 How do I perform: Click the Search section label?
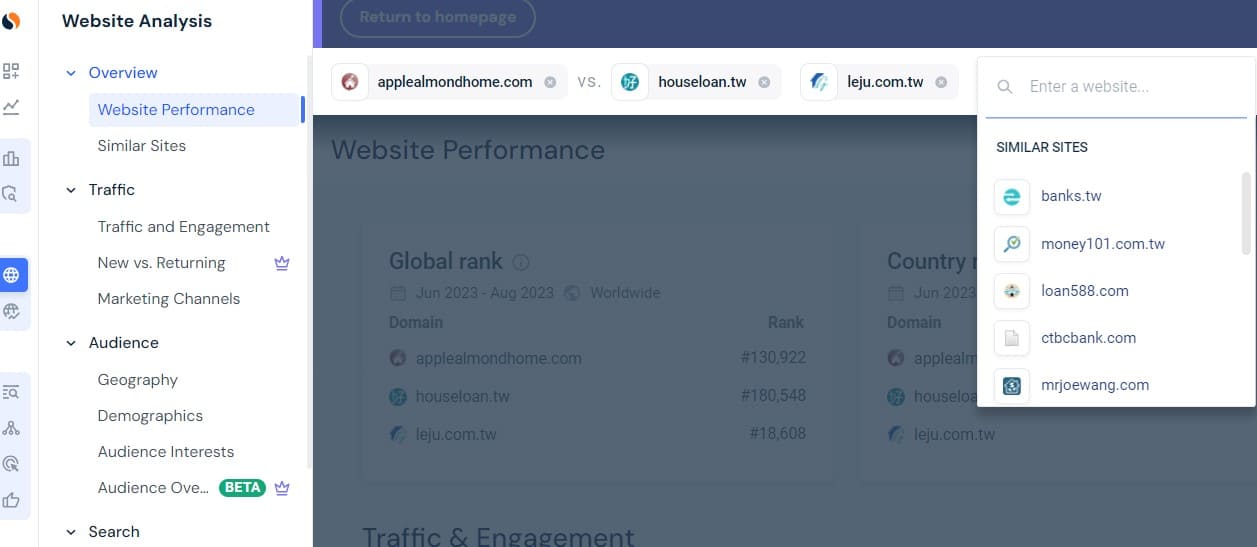click(114, 532)
